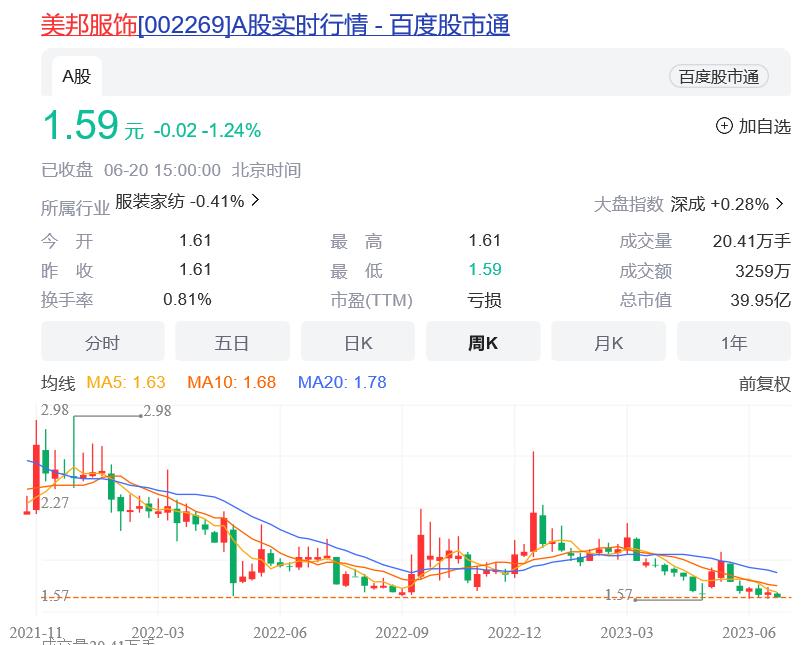Select the 周K weekly chart tab
The height and width of the screenshot is (645, 805).
[x=482, y=341]
